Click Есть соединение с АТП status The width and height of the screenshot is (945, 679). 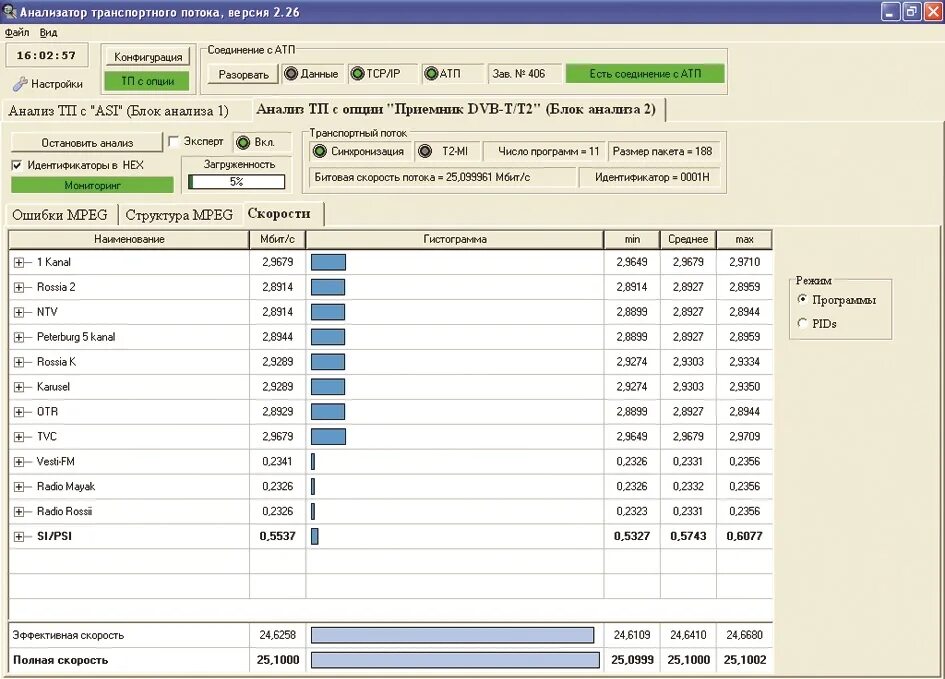(x=645, y=74)
